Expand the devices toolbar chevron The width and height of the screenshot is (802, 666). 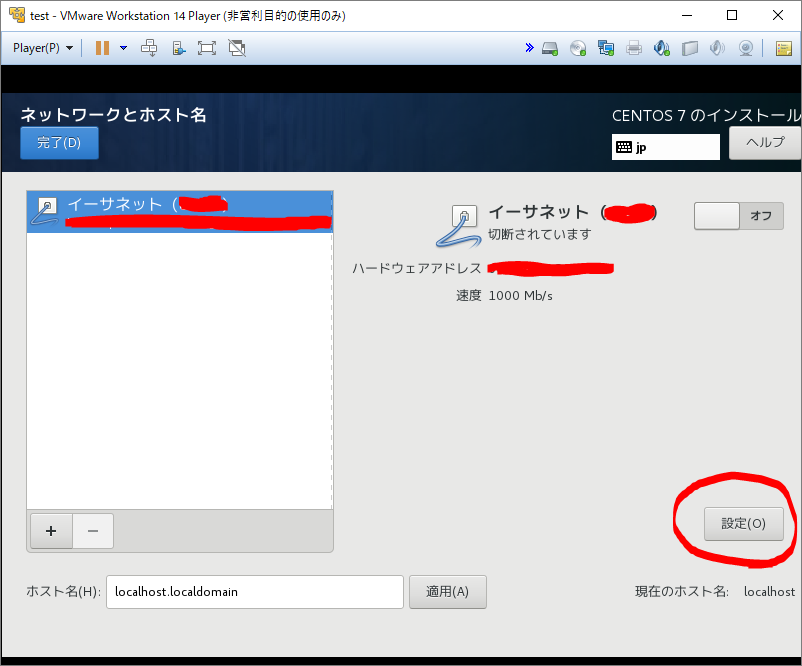tap(529, 48)
